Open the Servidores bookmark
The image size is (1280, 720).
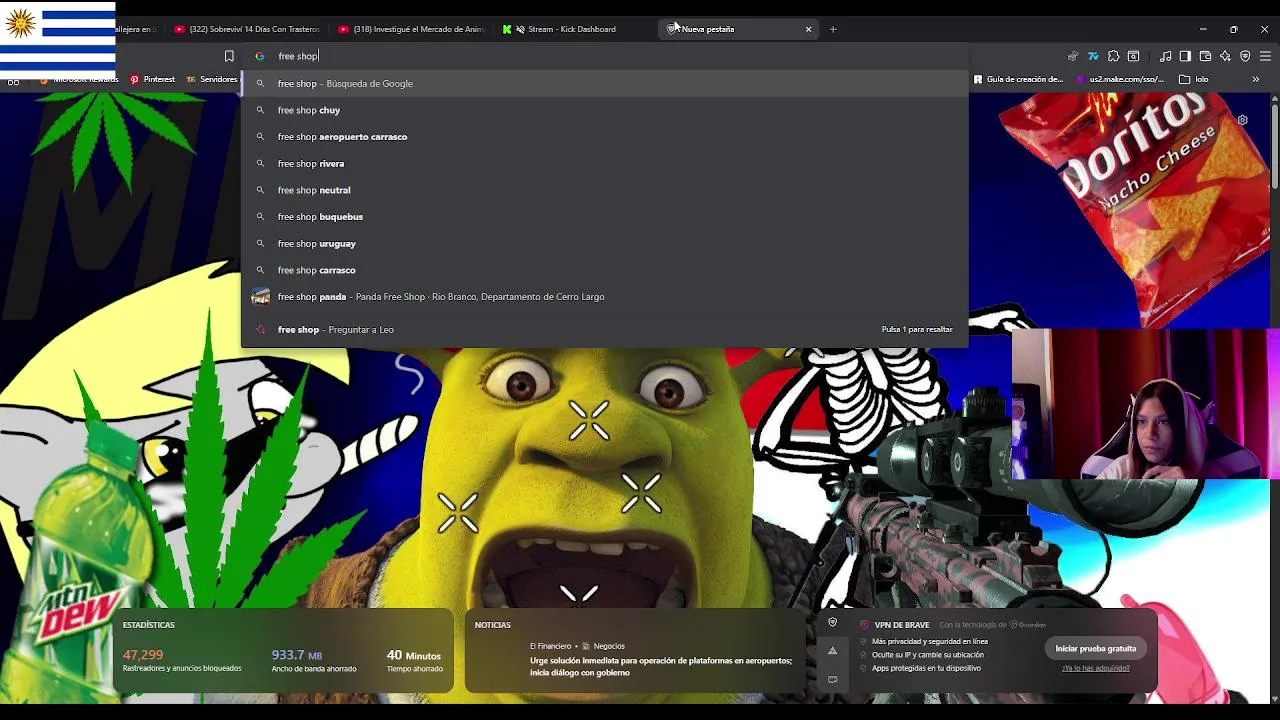[x=212, y=79]
